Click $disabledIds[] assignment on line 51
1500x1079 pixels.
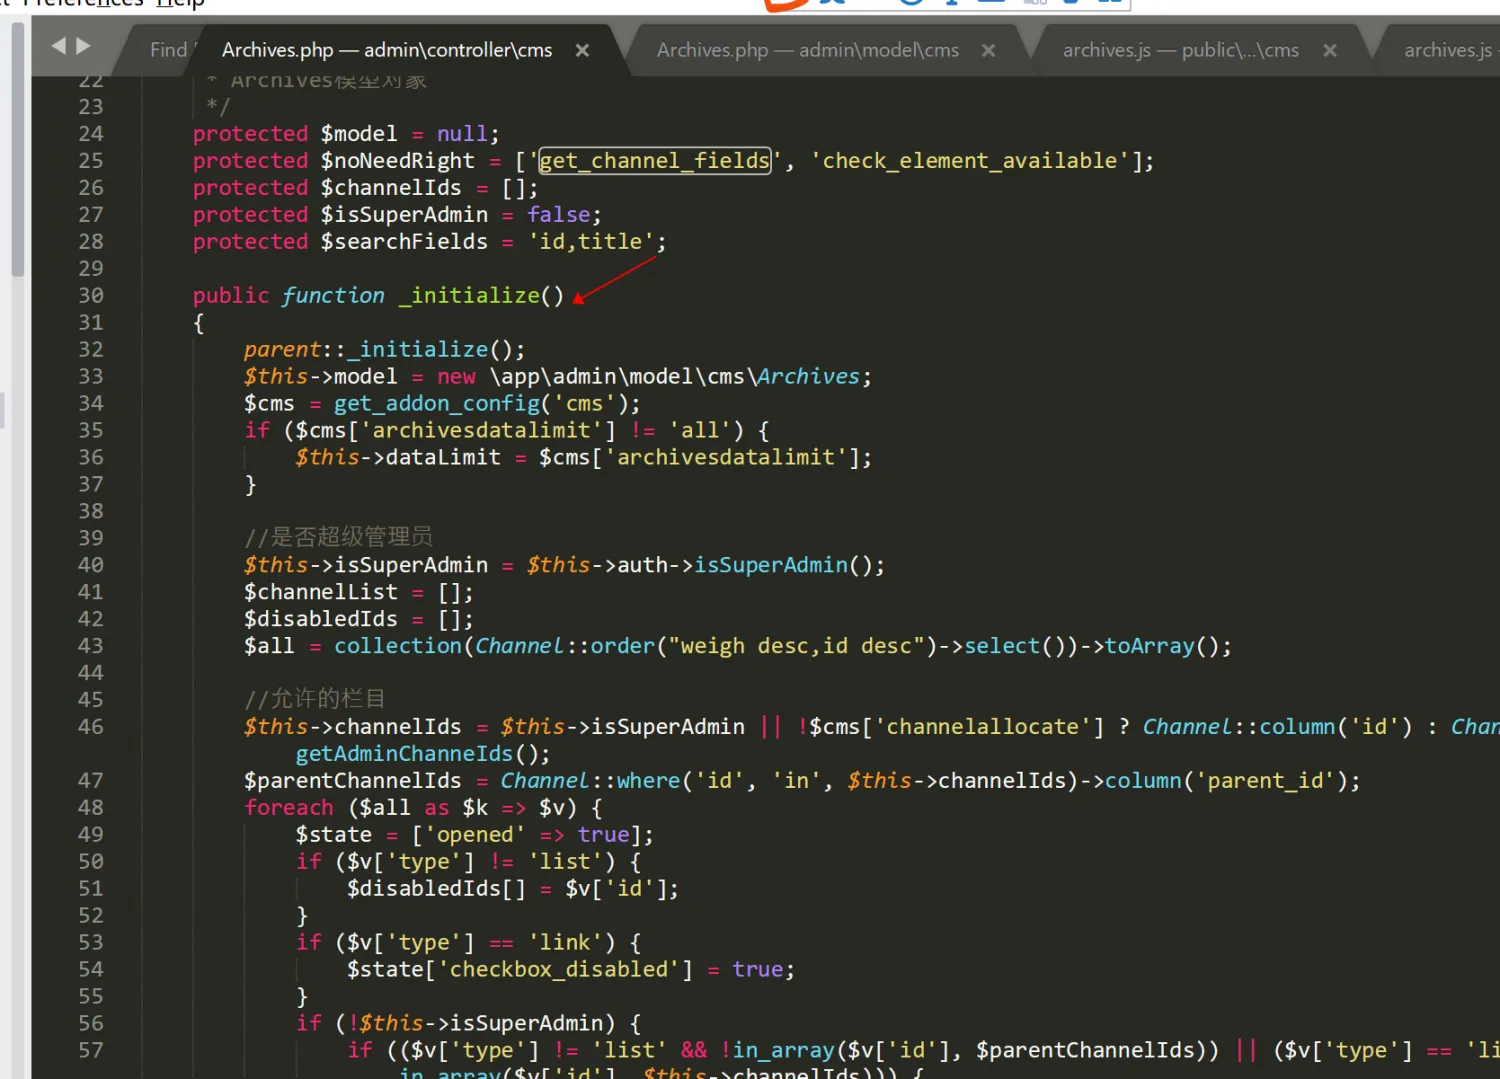point(436,890)
